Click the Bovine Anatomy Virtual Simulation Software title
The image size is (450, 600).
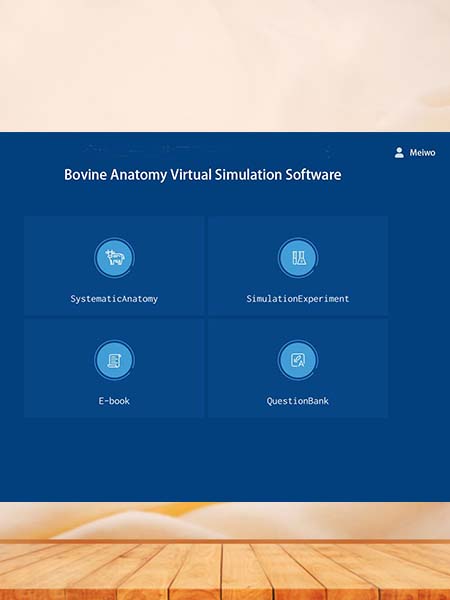pos(202,174)
